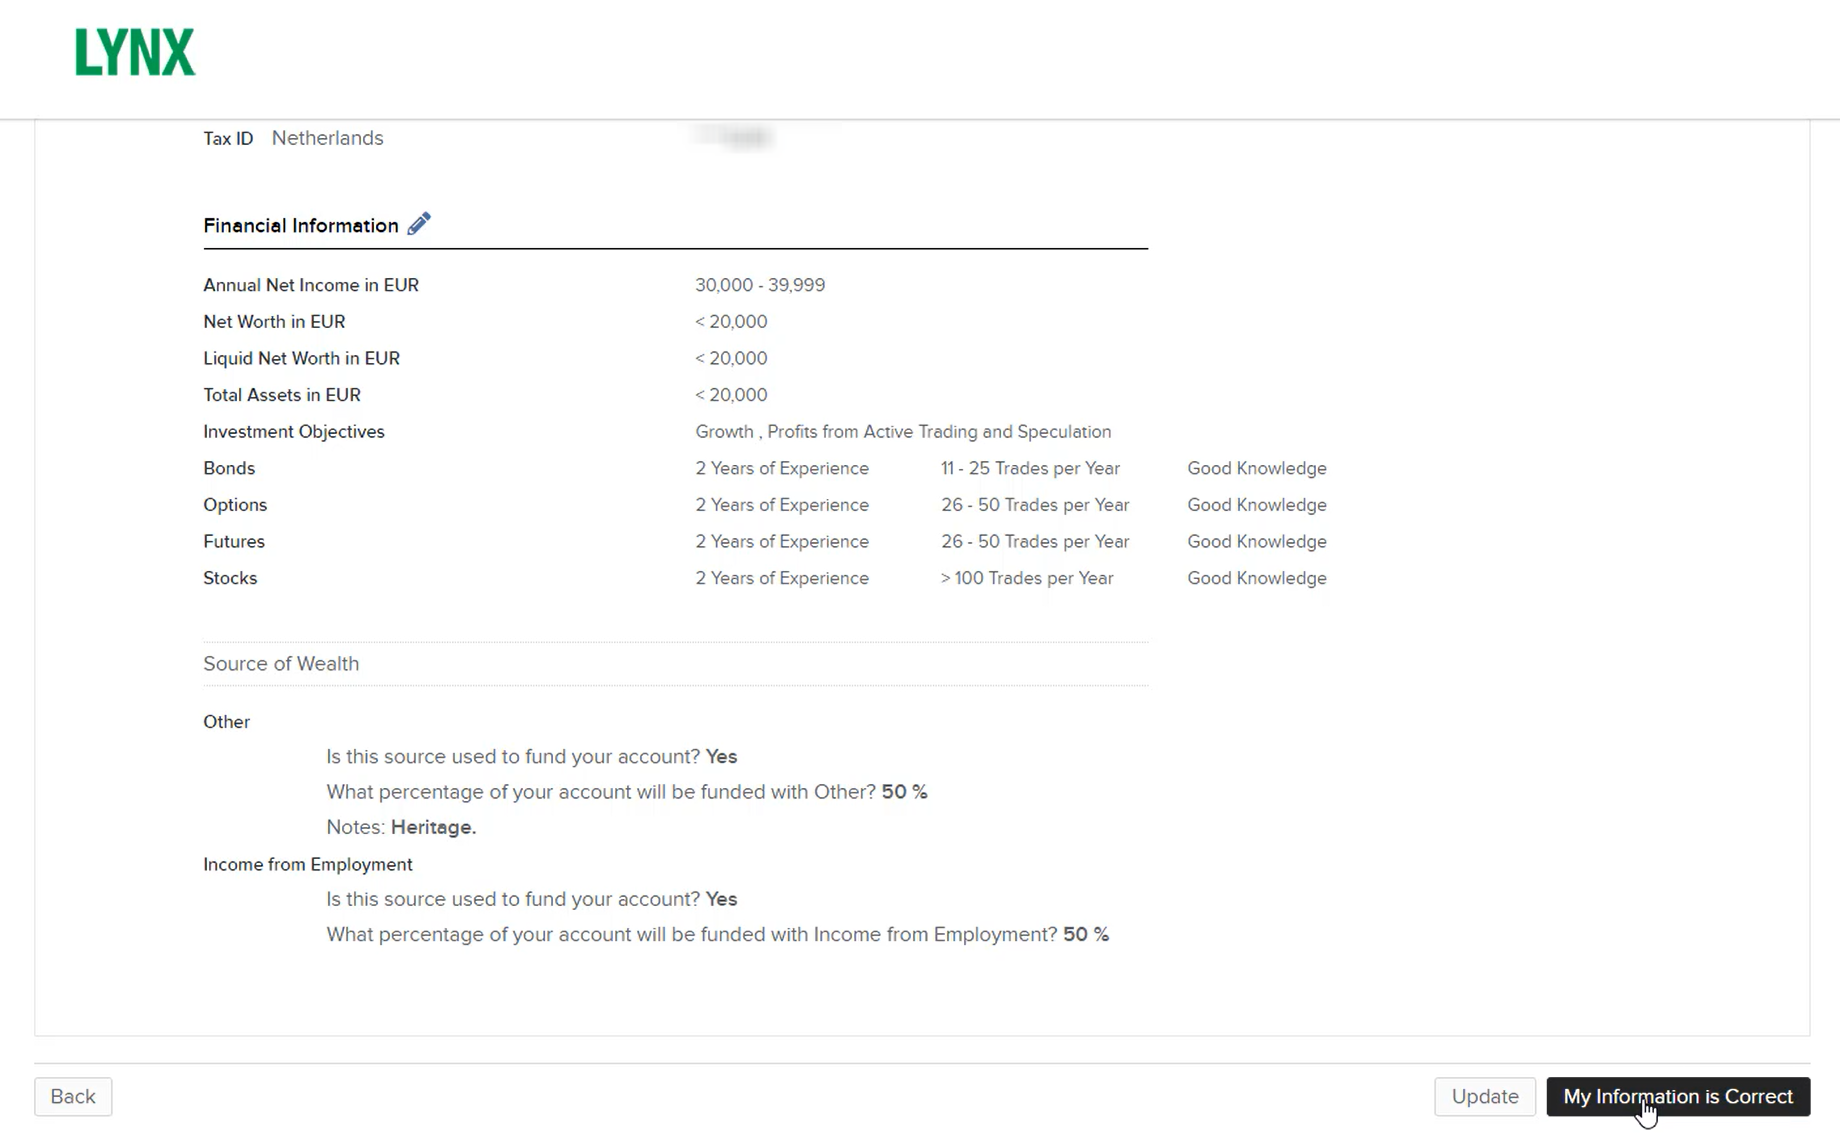Click the LYNX logo
The height and width of the screenshot is (1144, 1840).
(135, 52)
